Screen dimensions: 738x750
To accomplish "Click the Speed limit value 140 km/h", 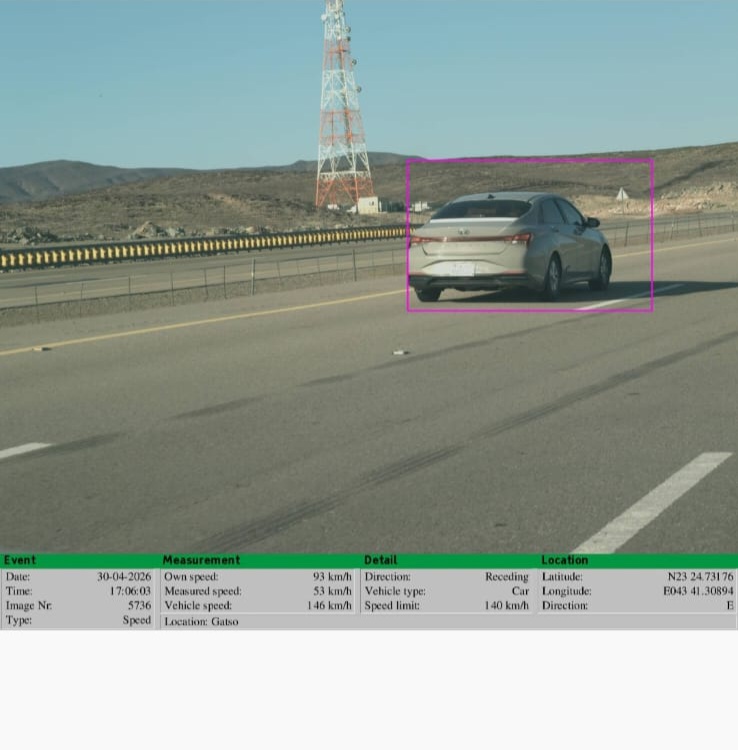I will coord(507,606).
